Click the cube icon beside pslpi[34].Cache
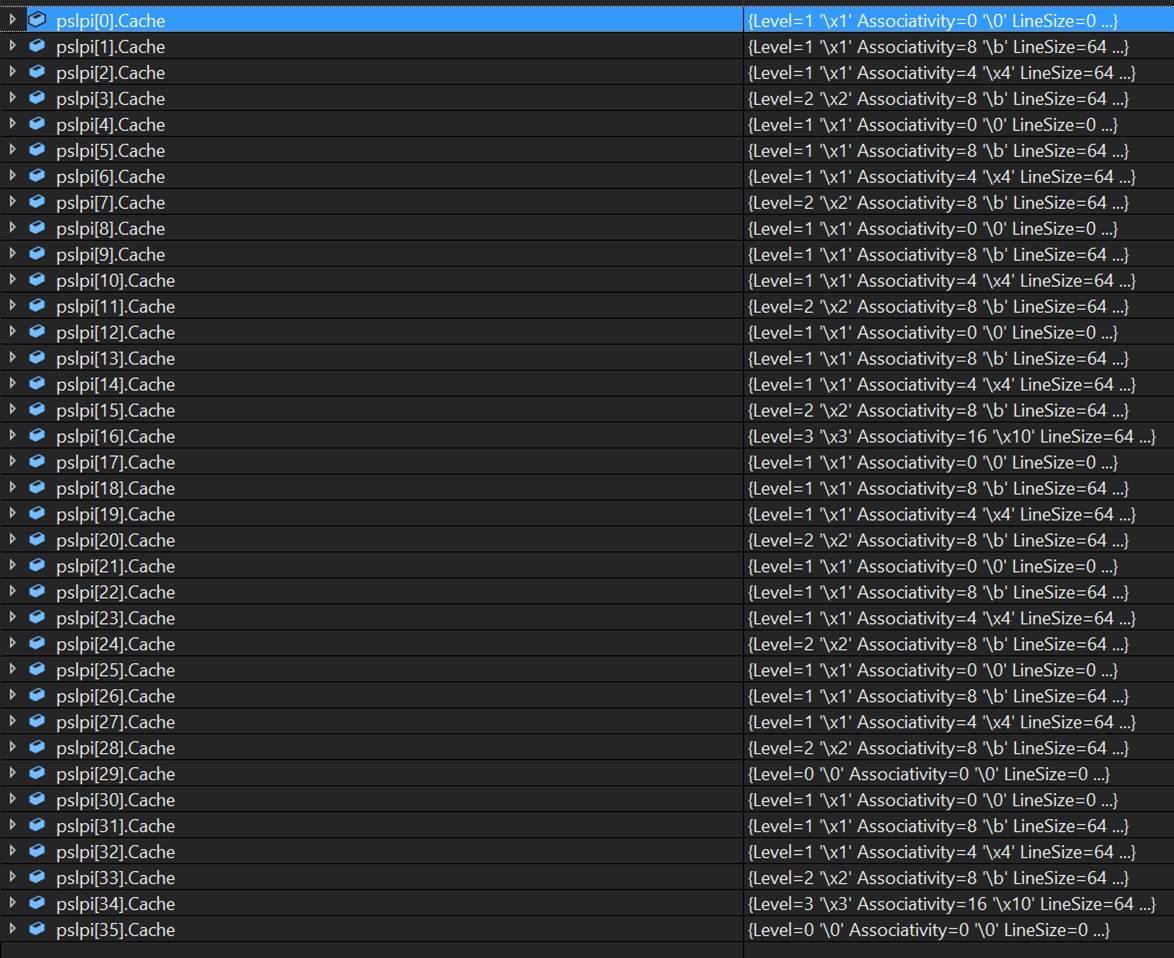Screen dimensions: 1174x958 click(x=38, y=904)
